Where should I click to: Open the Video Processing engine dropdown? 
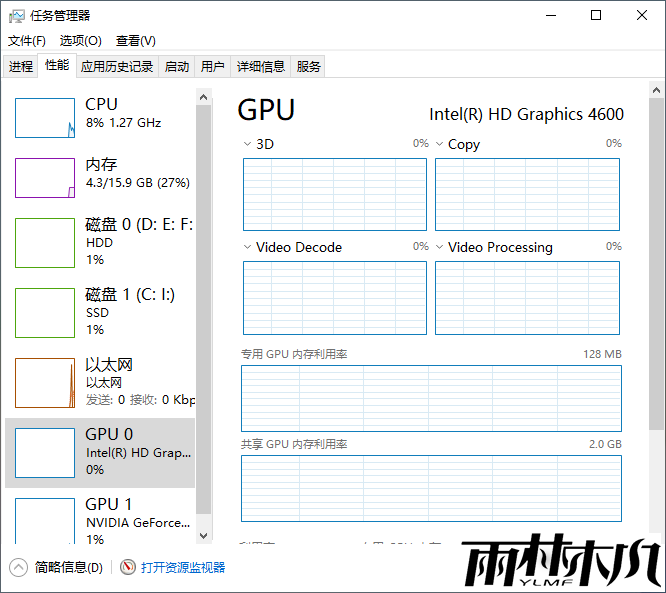[440, 247]
